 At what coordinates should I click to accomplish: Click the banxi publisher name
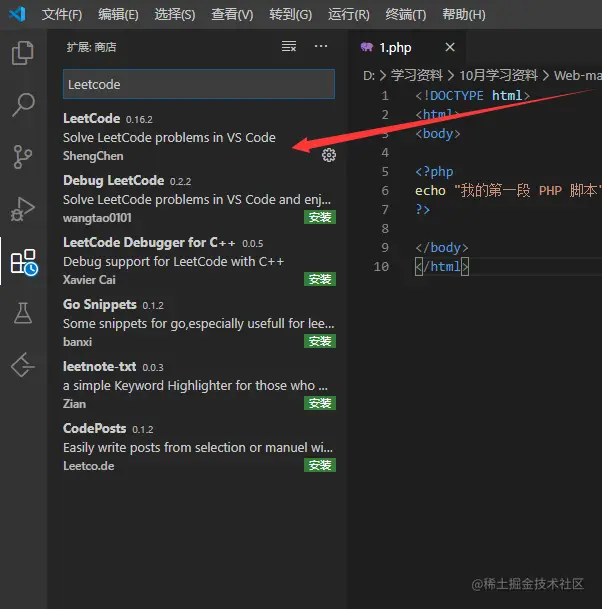(x=78, y=342)
